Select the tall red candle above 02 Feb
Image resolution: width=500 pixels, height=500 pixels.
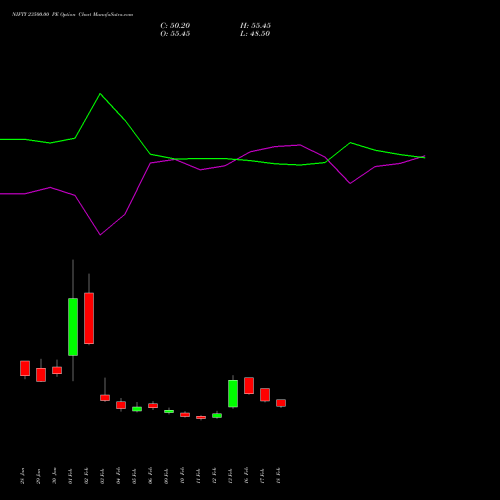click(x=89, y=318)
